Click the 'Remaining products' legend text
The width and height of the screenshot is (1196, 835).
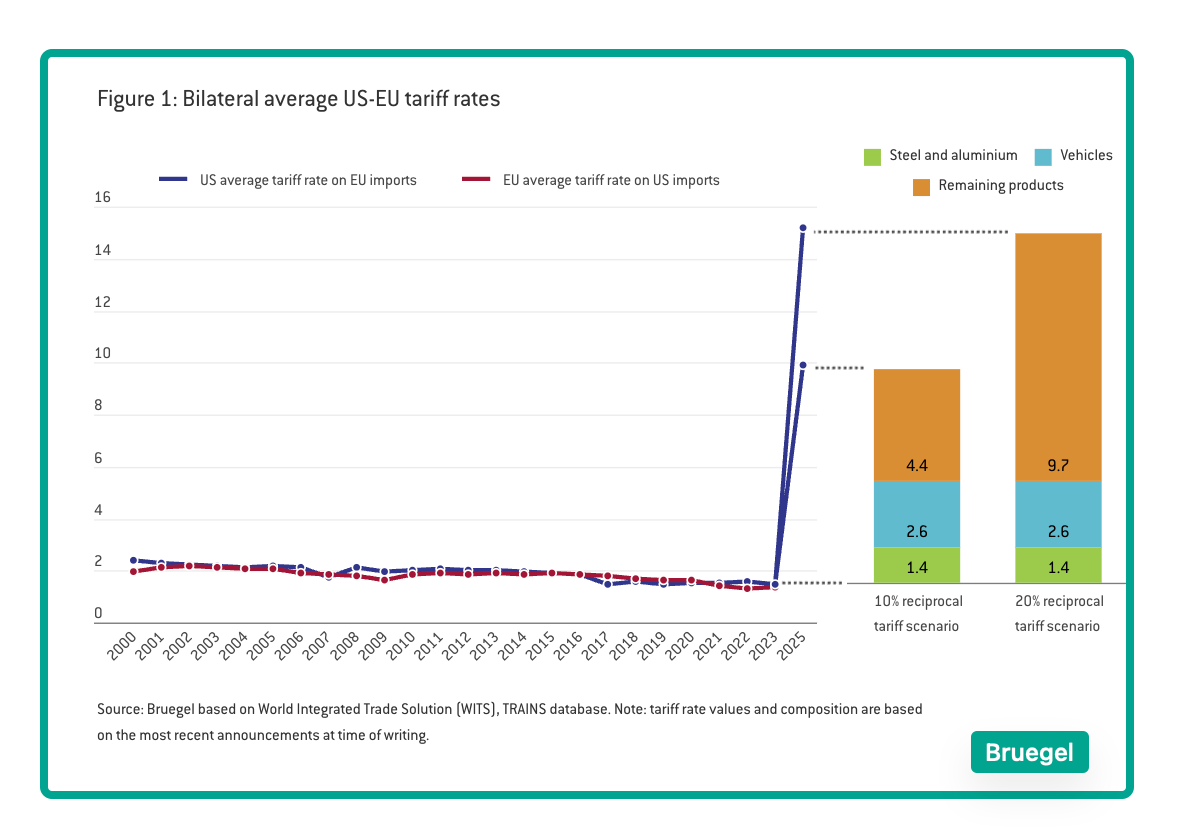pyautogui.click(x=1001, y=185)
